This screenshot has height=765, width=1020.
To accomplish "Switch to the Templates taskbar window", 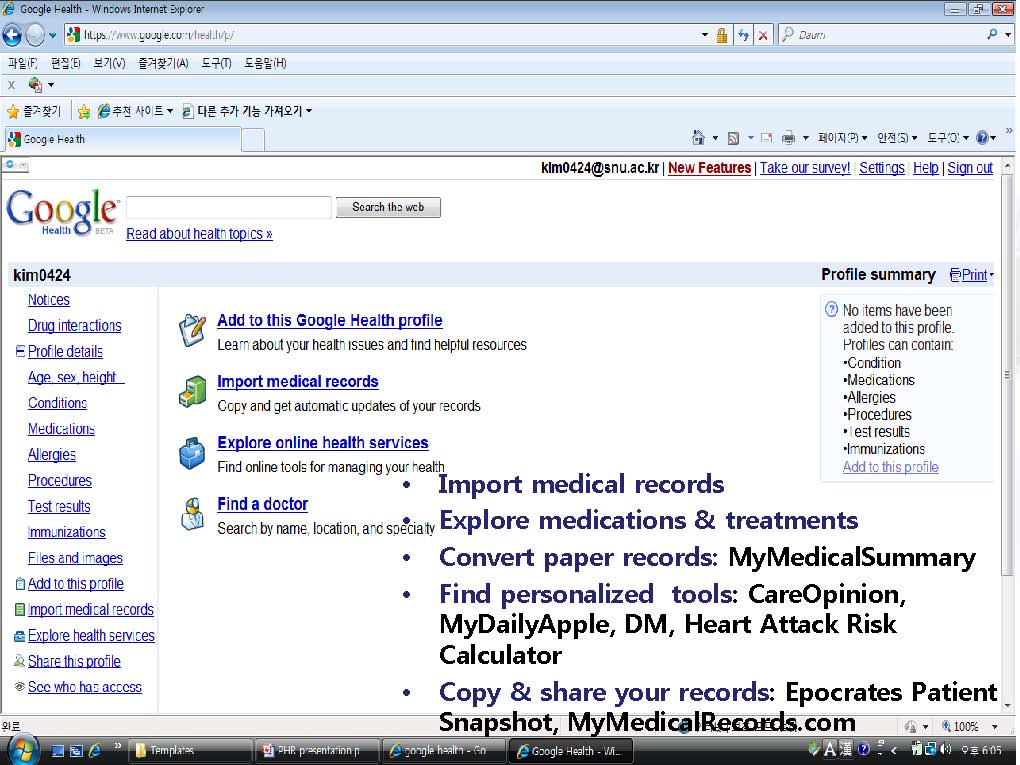I will point(189,751).
